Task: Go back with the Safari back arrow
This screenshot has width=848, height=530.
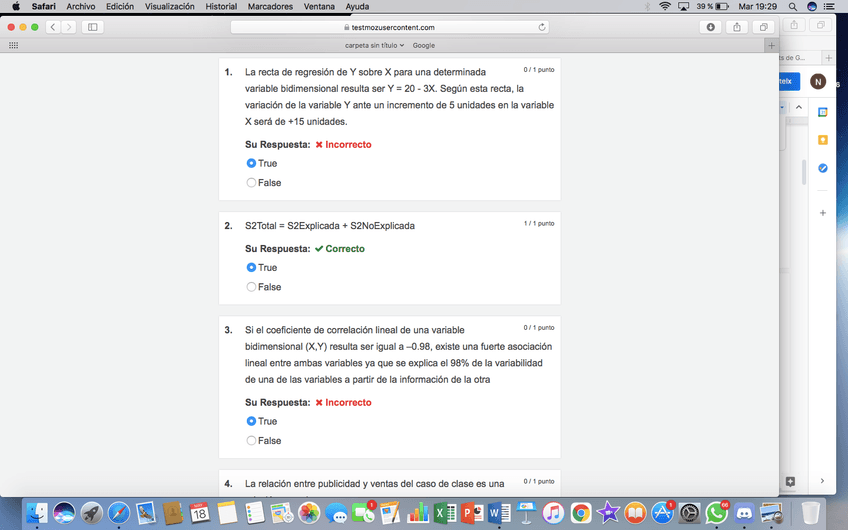Action: point(53,27)
